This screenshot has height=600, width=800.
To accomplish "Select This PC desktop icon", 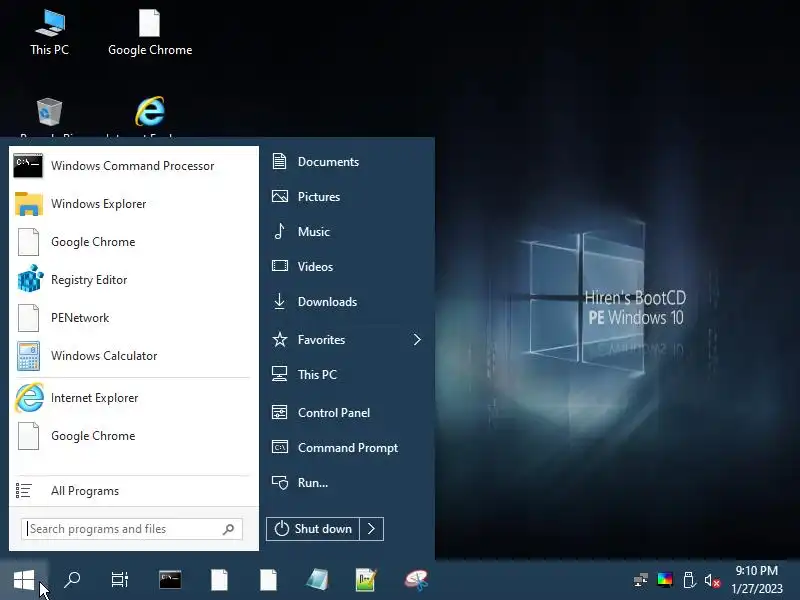I will [49, 32].
